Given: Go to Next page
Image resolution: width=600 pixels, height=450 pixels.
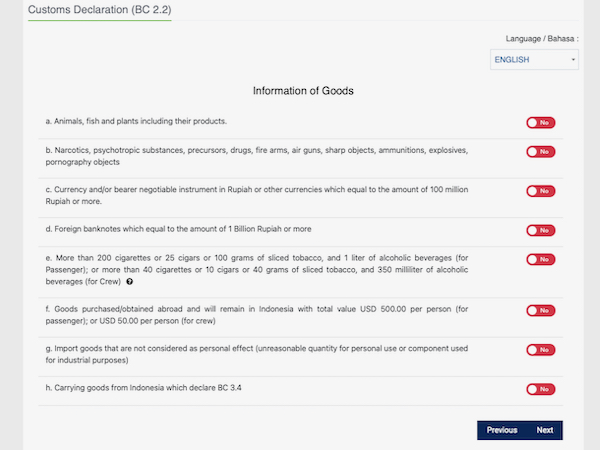Looking at the screenshot, I should point(545,430).
